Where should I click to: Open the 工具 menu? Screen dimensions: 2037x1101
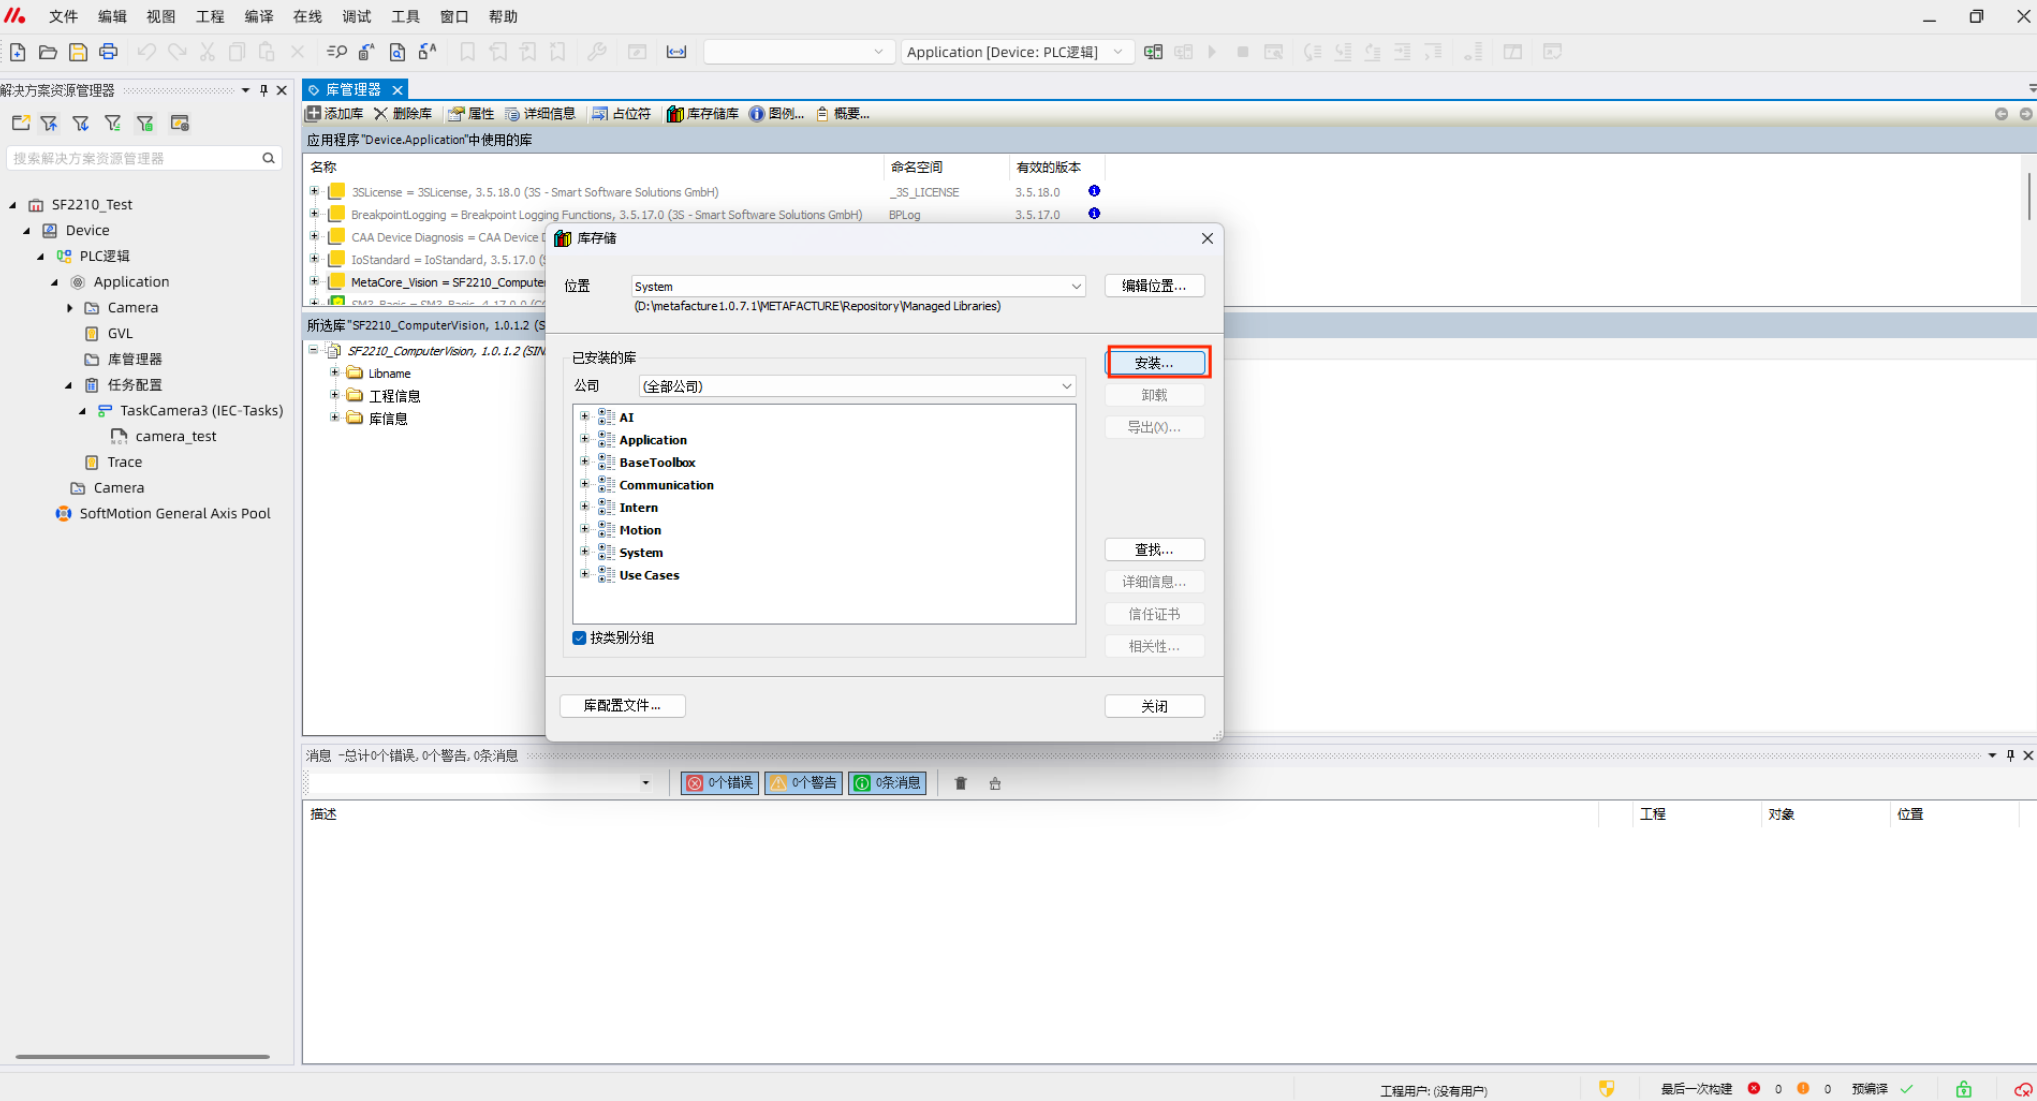coord(405,16)
